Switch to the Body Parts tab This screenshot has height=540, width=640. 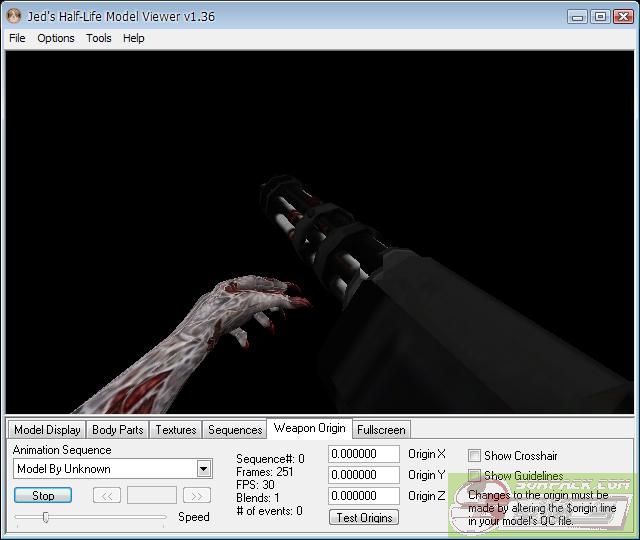(x=117, y=430)
